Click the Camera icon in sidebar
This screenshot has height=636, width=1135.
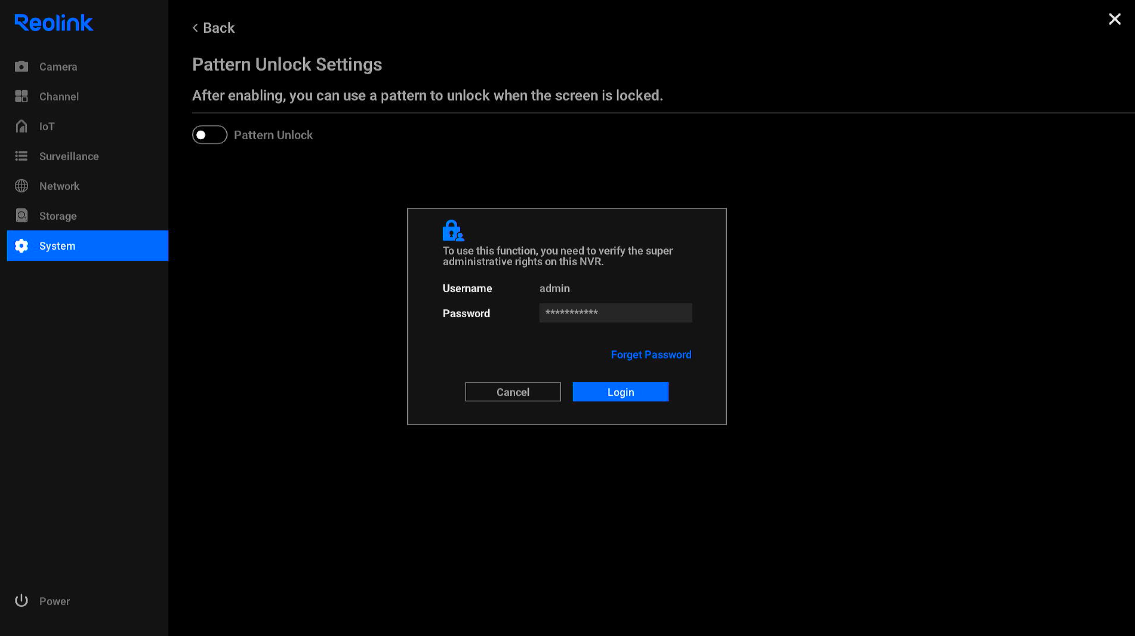pyautogui.click(x=22, y=67)
